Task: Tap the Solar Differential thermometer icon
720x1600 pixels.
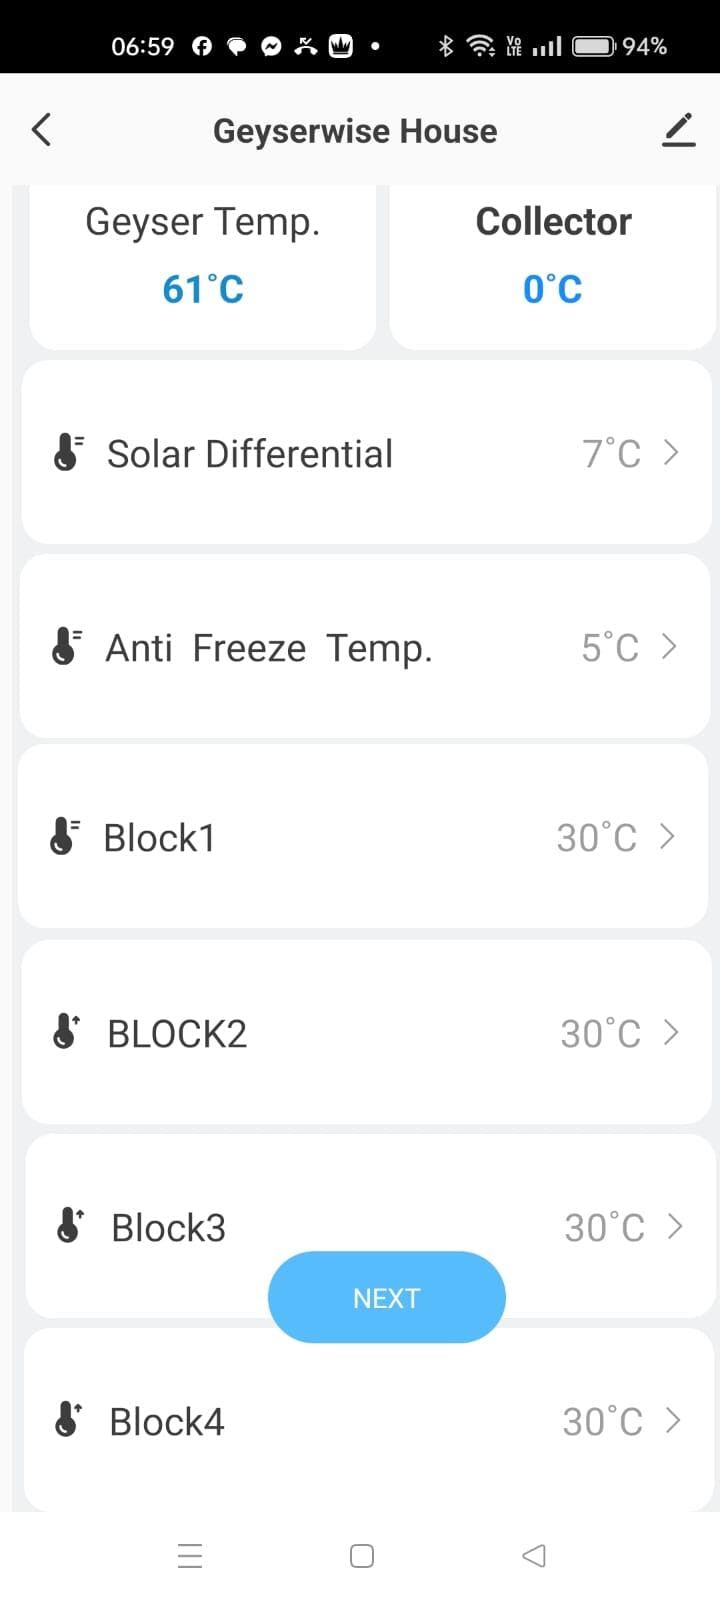Action: click(x=67, y=453)
